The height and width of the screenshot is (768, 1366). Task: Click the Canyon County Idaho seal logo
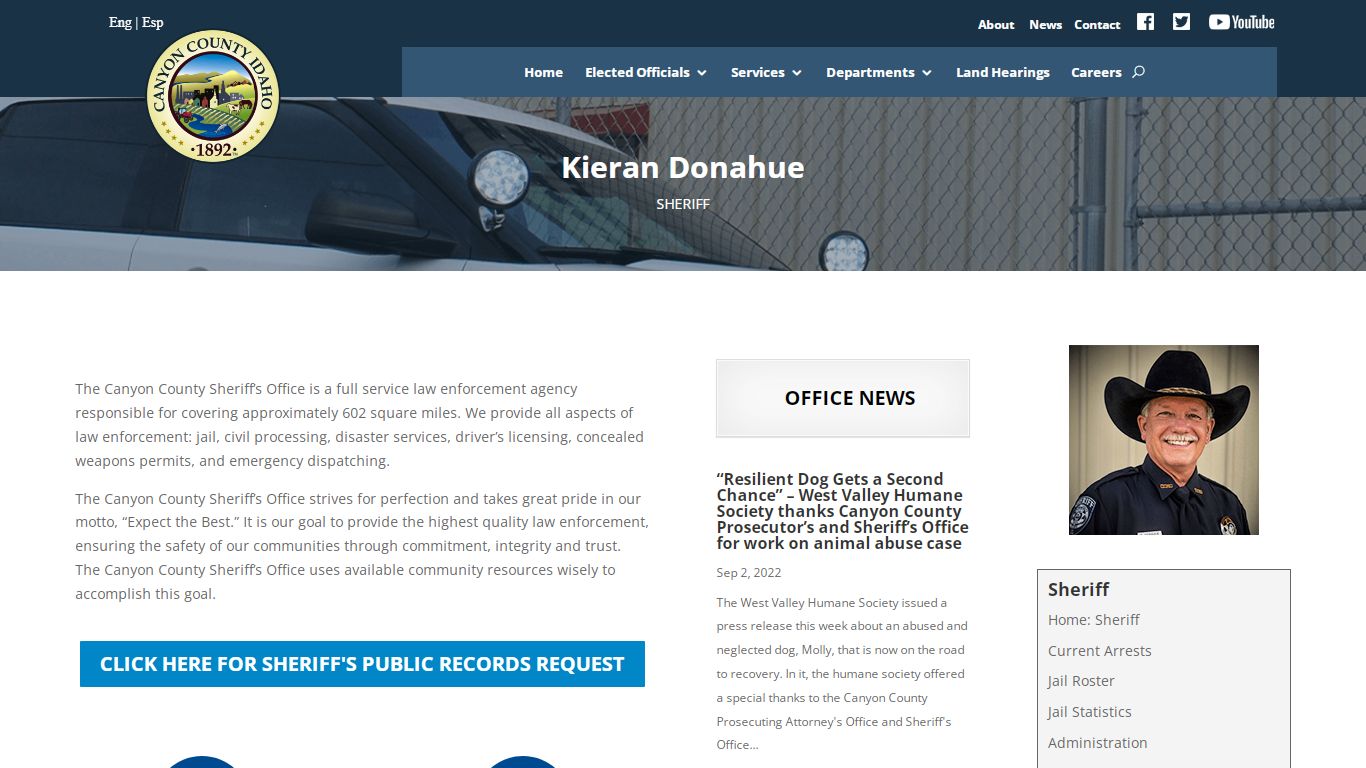pos(213,96)
